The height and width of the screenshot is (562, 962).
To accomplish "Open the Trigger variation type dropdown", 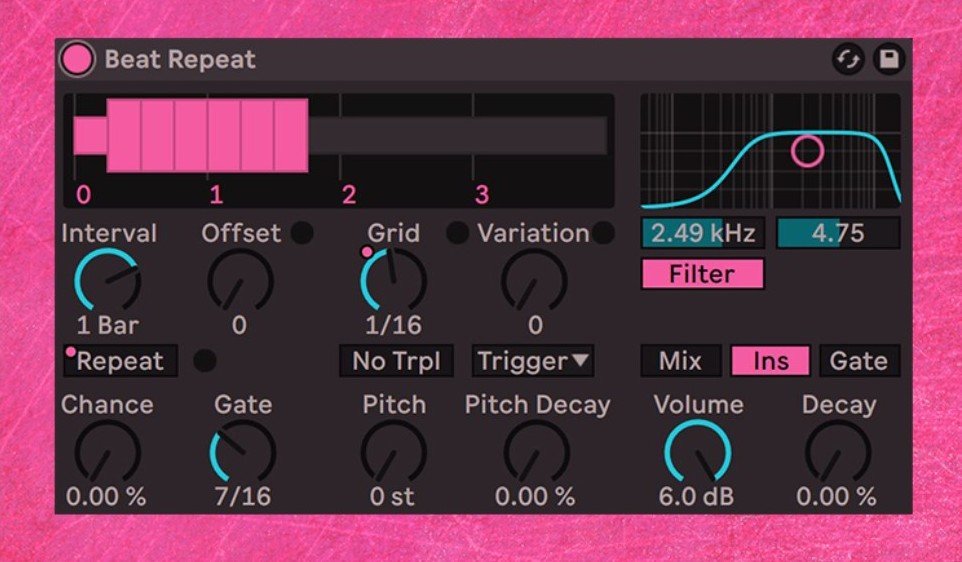I will click(533, 361).
